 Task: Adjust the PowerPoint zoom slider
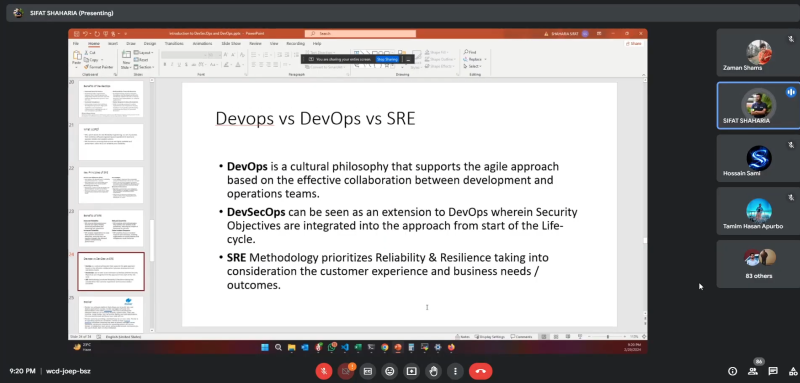click(607, 337)
